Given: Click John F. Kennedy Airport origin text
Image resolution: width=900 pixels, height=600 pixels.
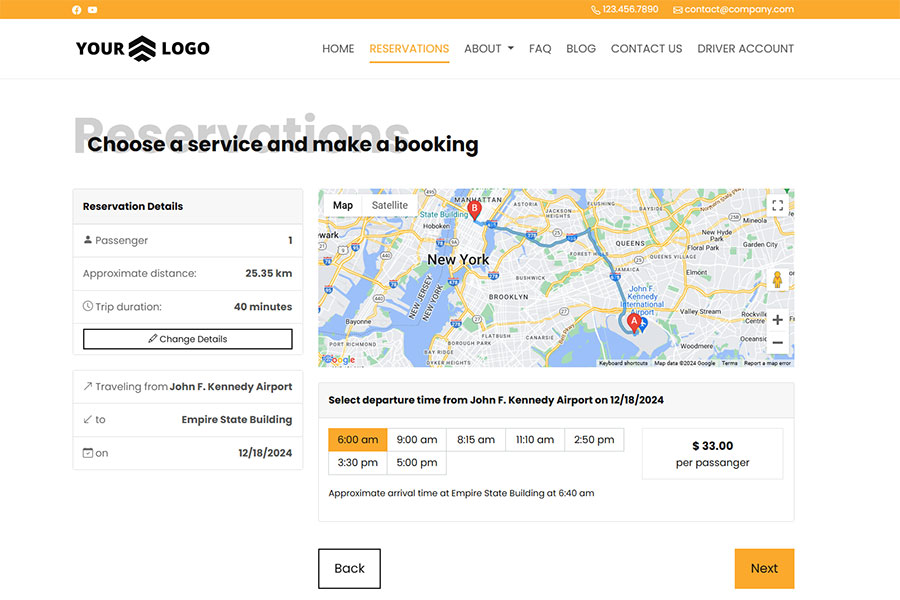Looking at the screenshot, I should point(231,386).
